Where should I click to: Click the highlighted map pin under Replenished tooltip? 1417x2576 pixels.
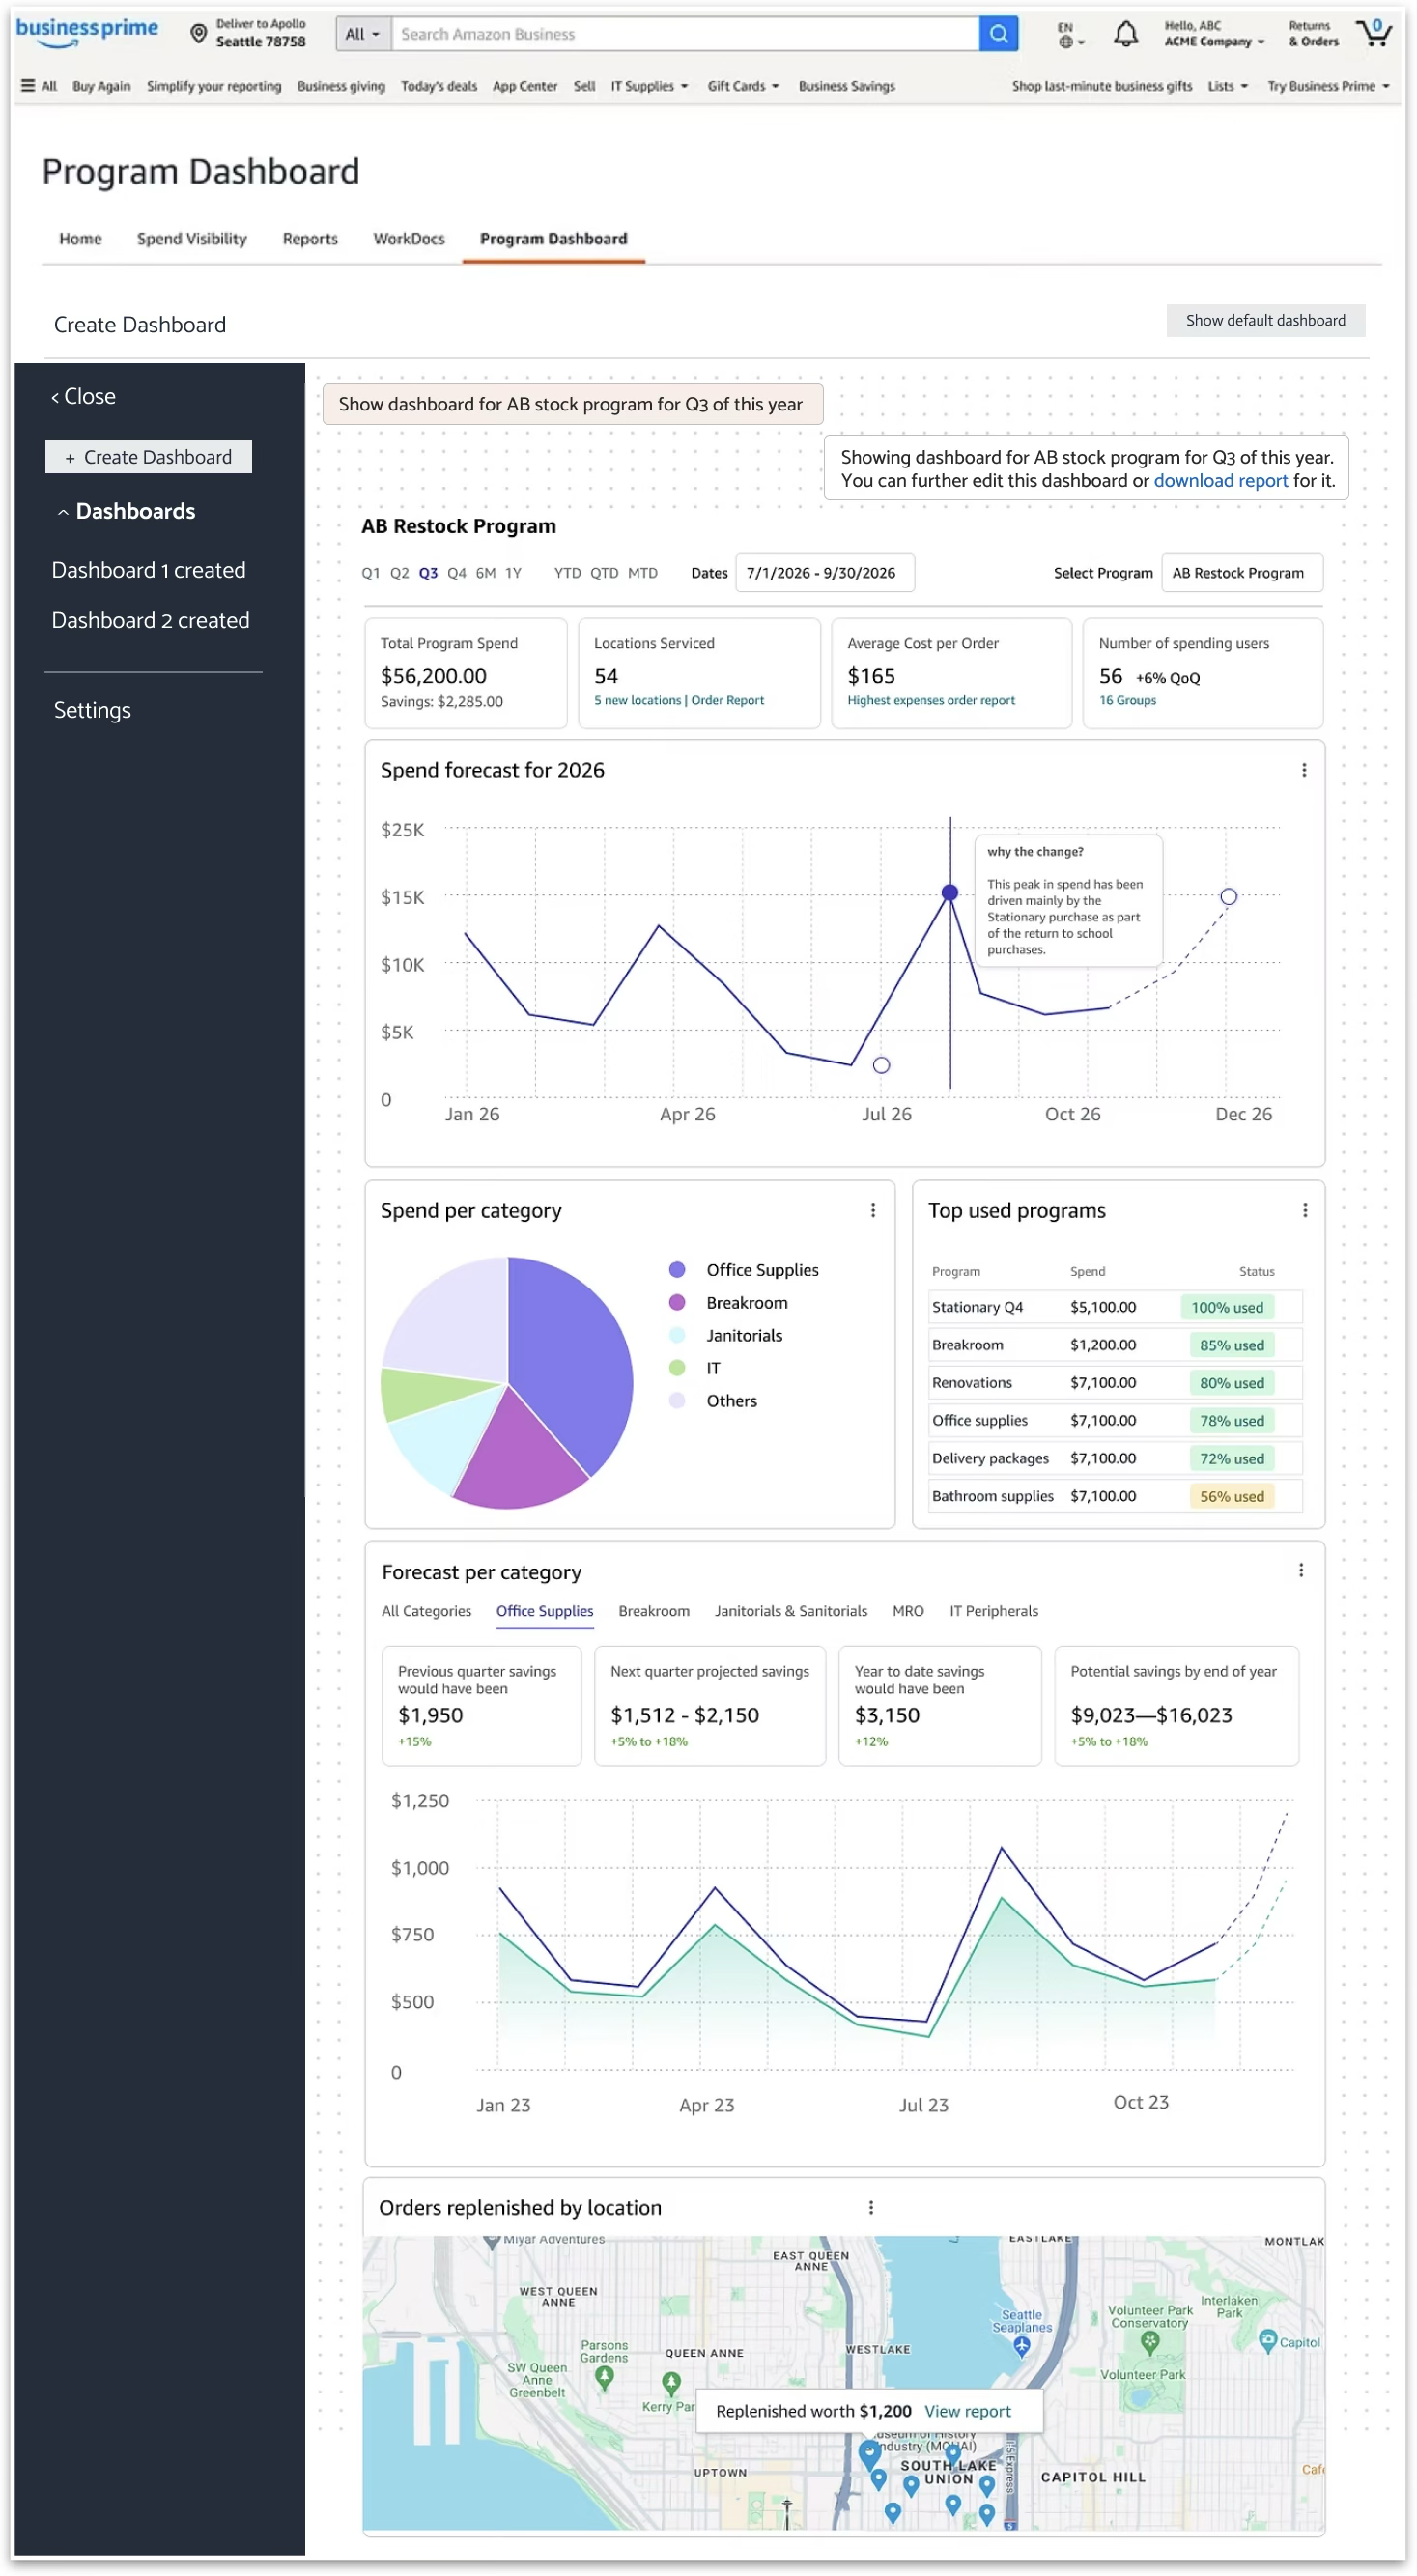(869, 2453)
